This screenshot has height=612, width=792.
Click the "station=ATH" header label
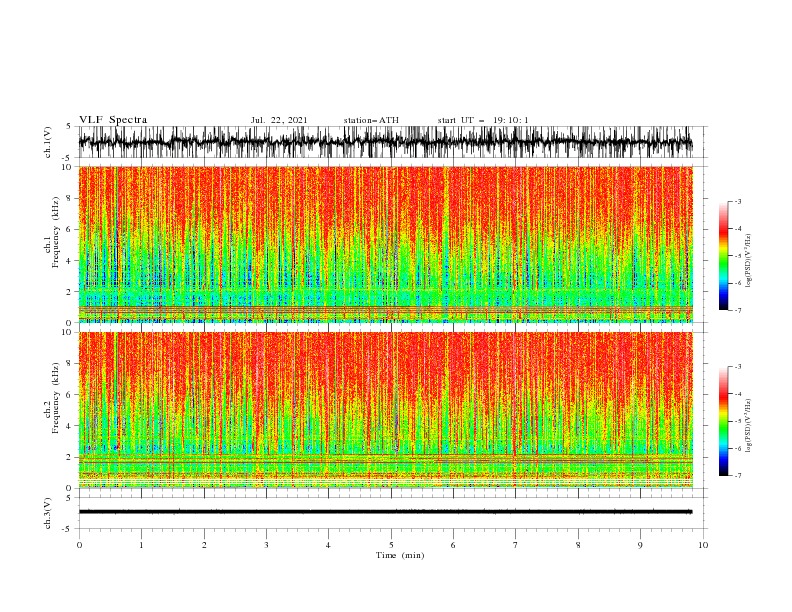pos(371,120)
